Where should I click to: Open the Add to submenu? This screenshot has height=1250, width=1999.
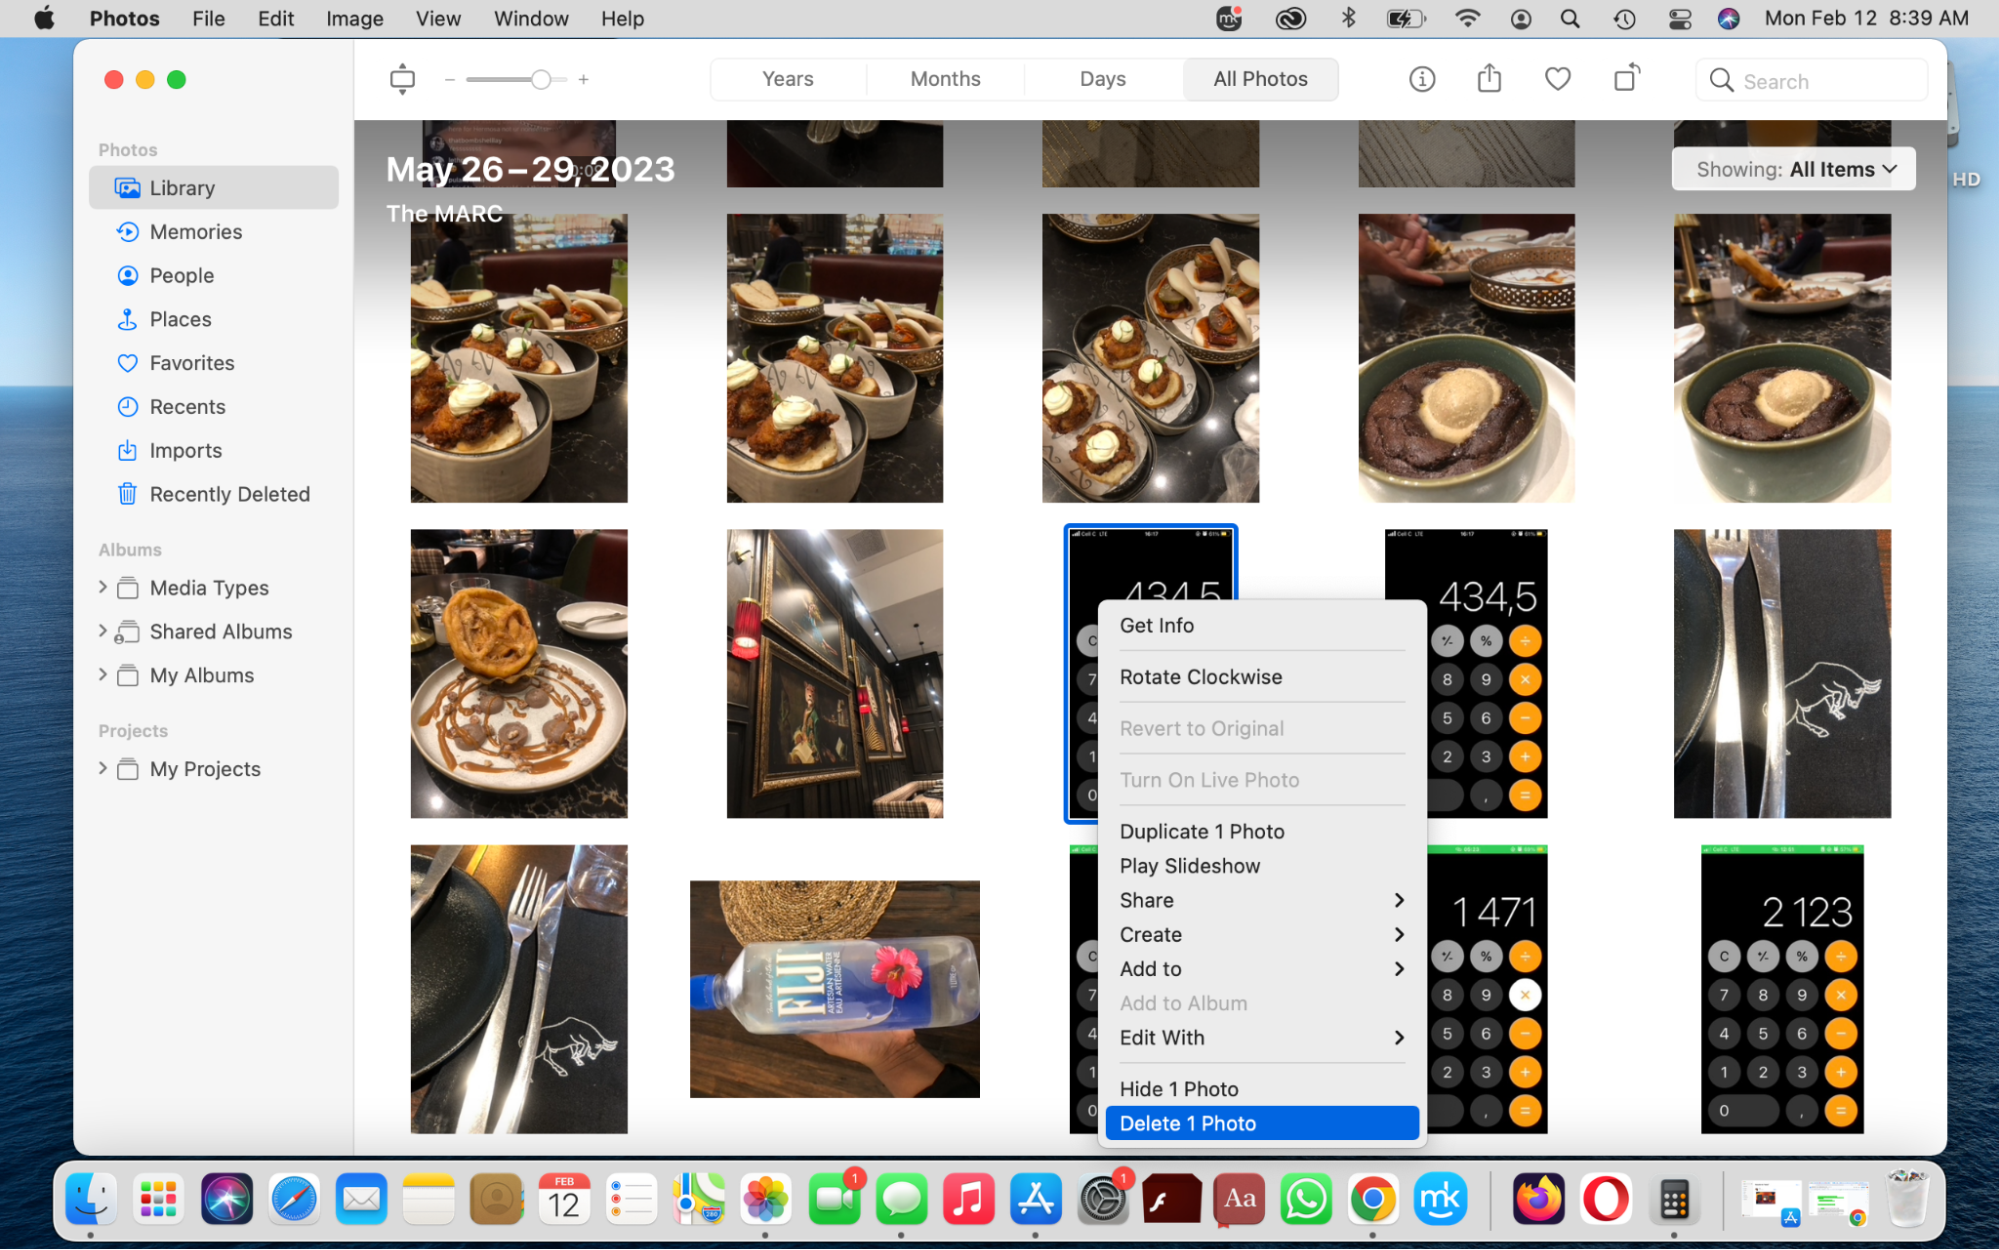pos(1262,969)
